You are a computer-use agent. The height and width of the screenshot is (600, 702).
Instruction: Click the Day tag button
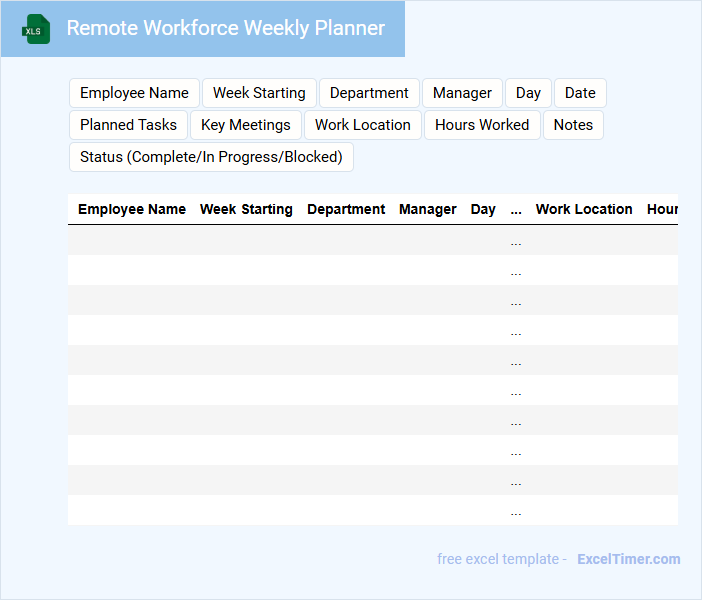coord(528,93)
